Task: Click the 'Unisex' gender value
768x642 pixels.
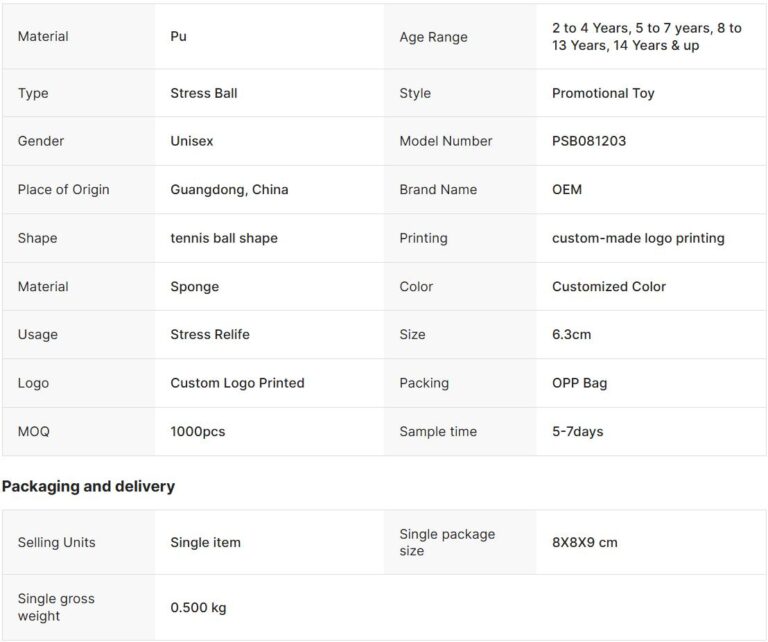Action: pyautogui.click(x=192, y=141)
